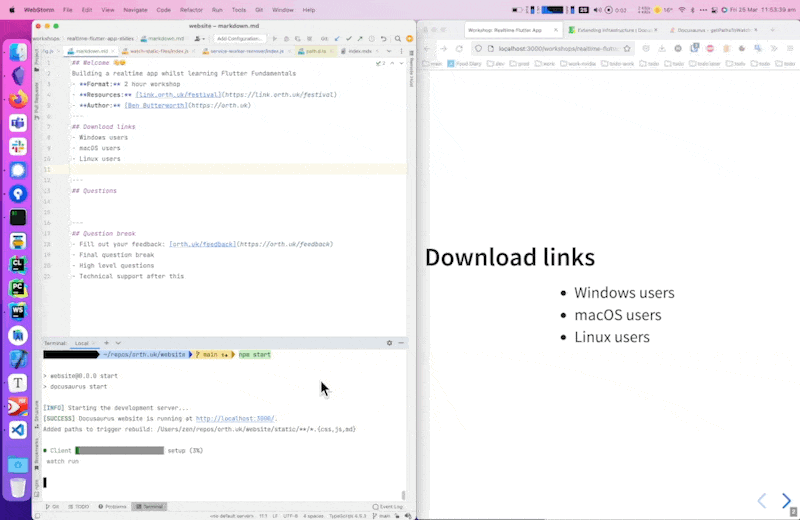Open the Refactor menu
This screenshot has width=800, height=520.
tap(191, 10)
